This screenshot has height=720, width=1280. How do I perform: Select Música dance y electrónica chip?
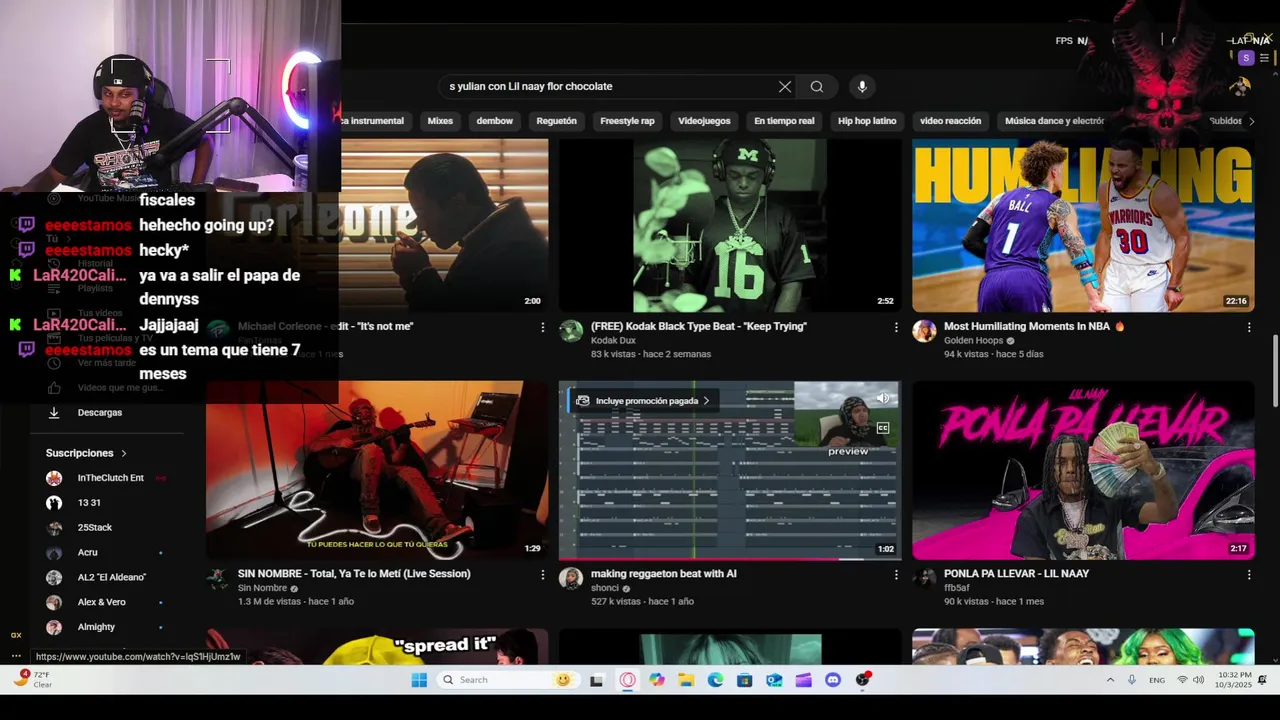[1054, 121]
